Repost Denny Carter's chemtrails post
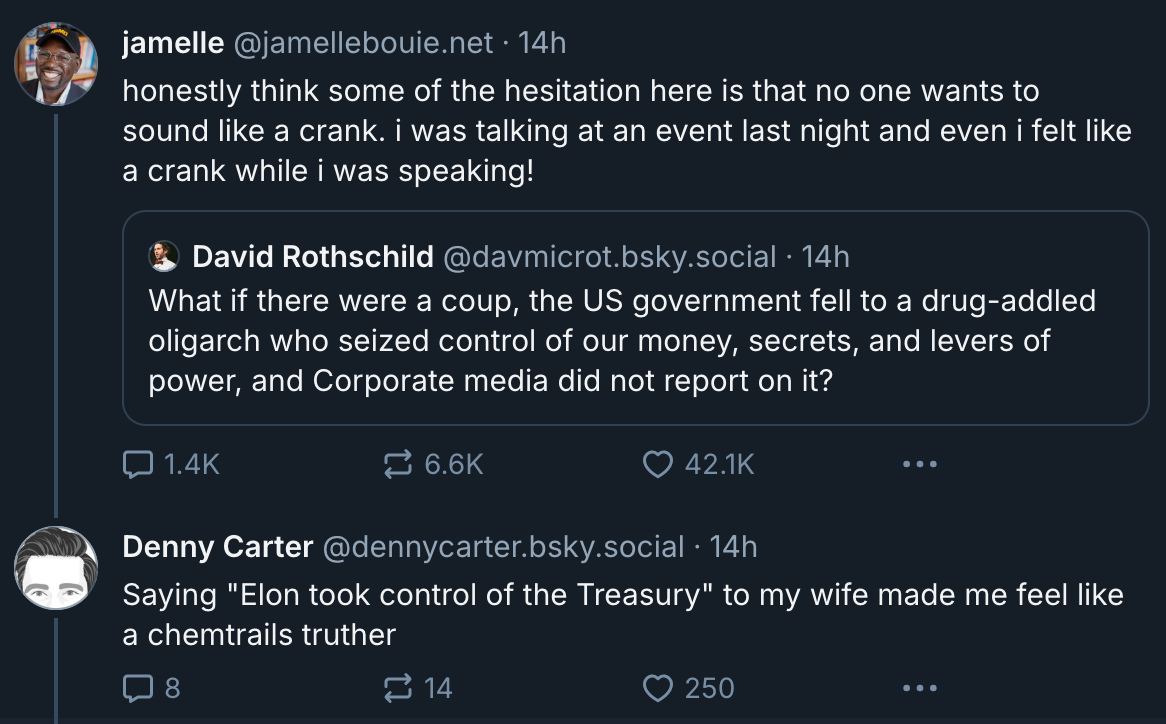 point(400,688)
